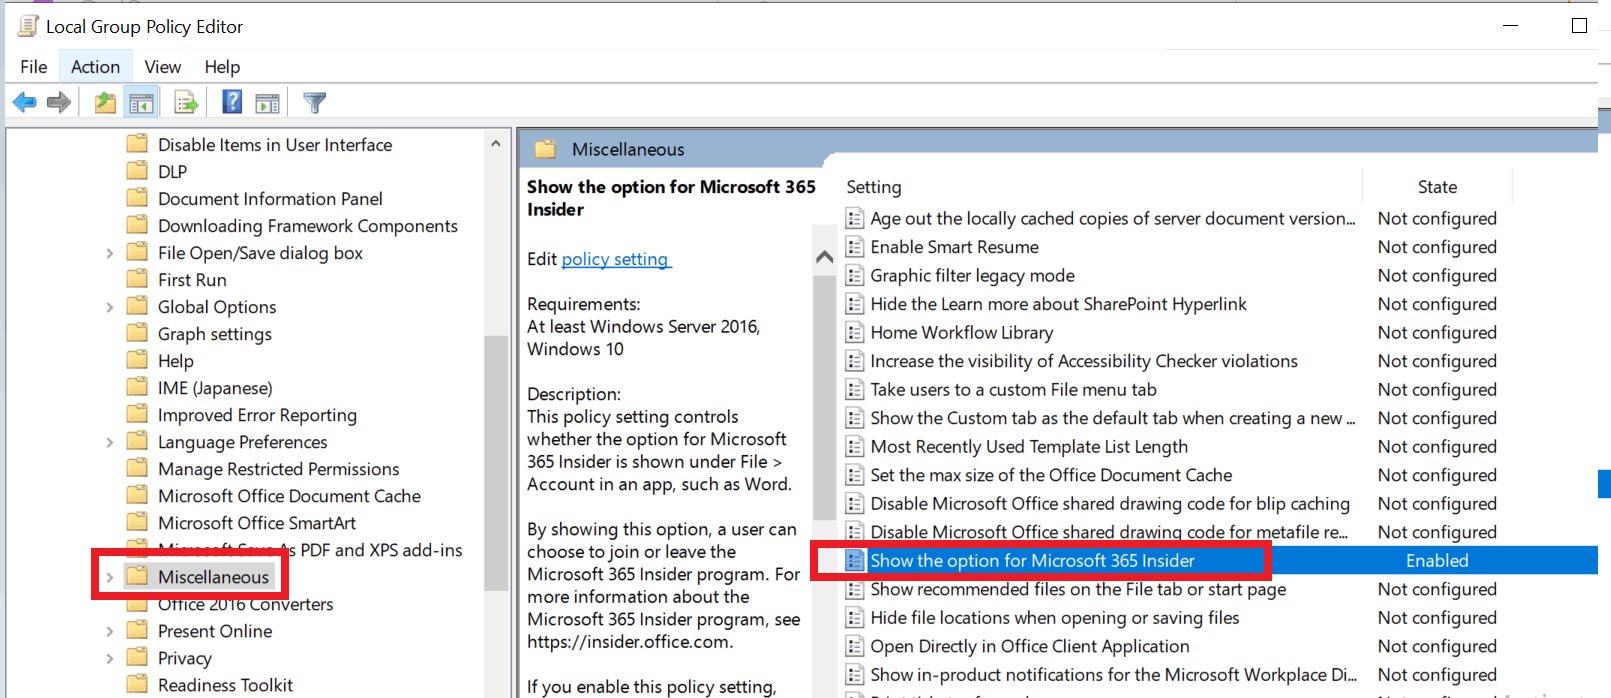Click policy icon beside Show the option for Microsoft 365 Insider
This screenshot has width=1611, height=698.
(854, 561)
